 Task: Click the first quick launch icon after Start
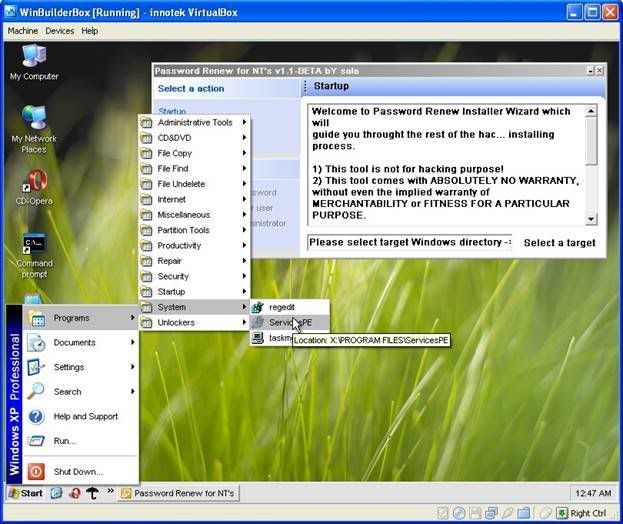pos(56,493)
